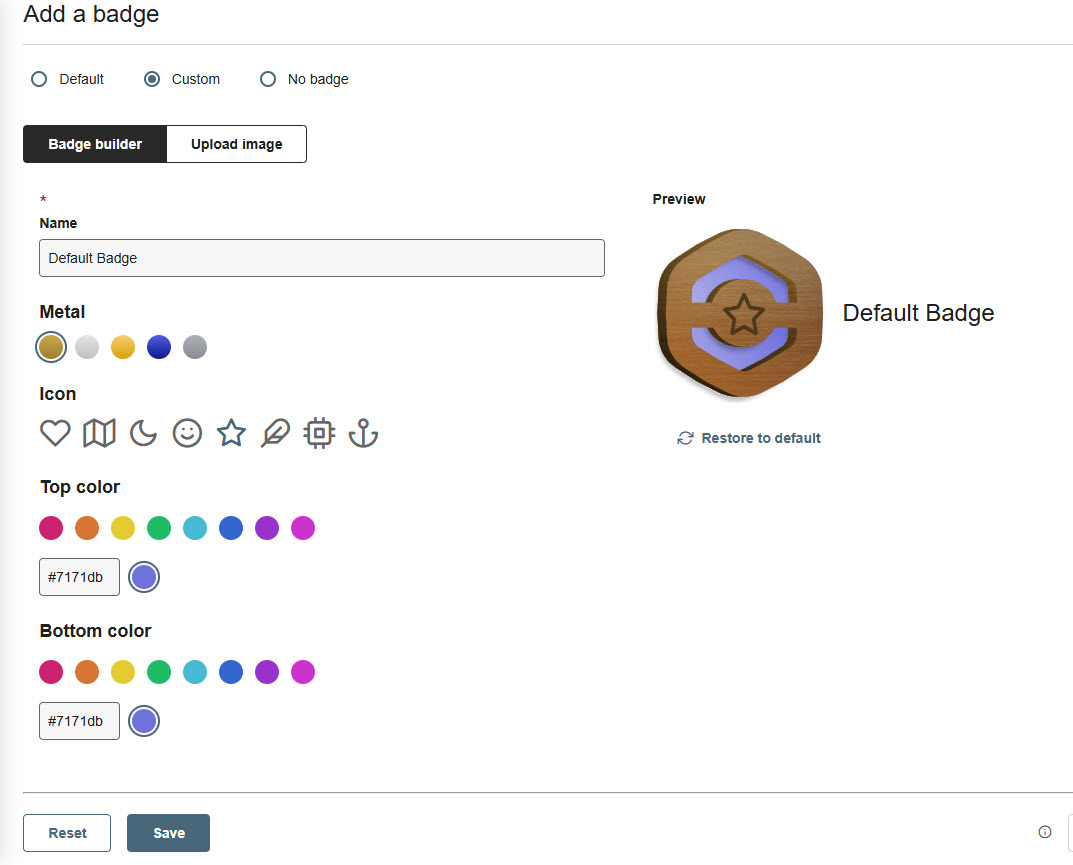
Task: Choose the Custom badge radio option
Action: tap(152, 79)
